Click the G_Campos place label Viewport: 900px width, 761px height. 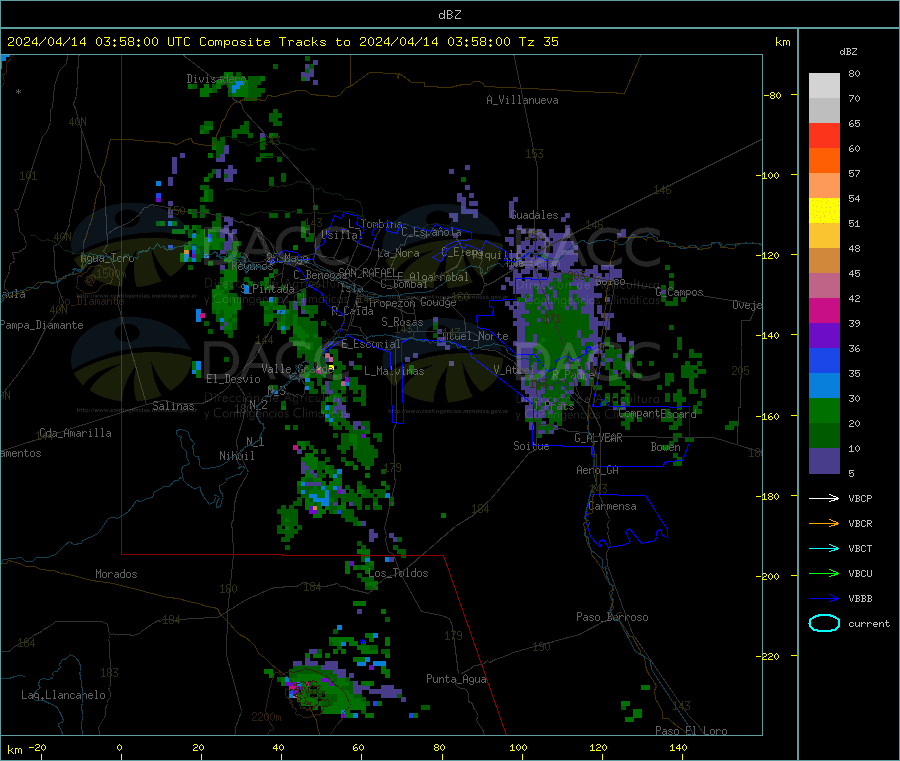point(679,292)
